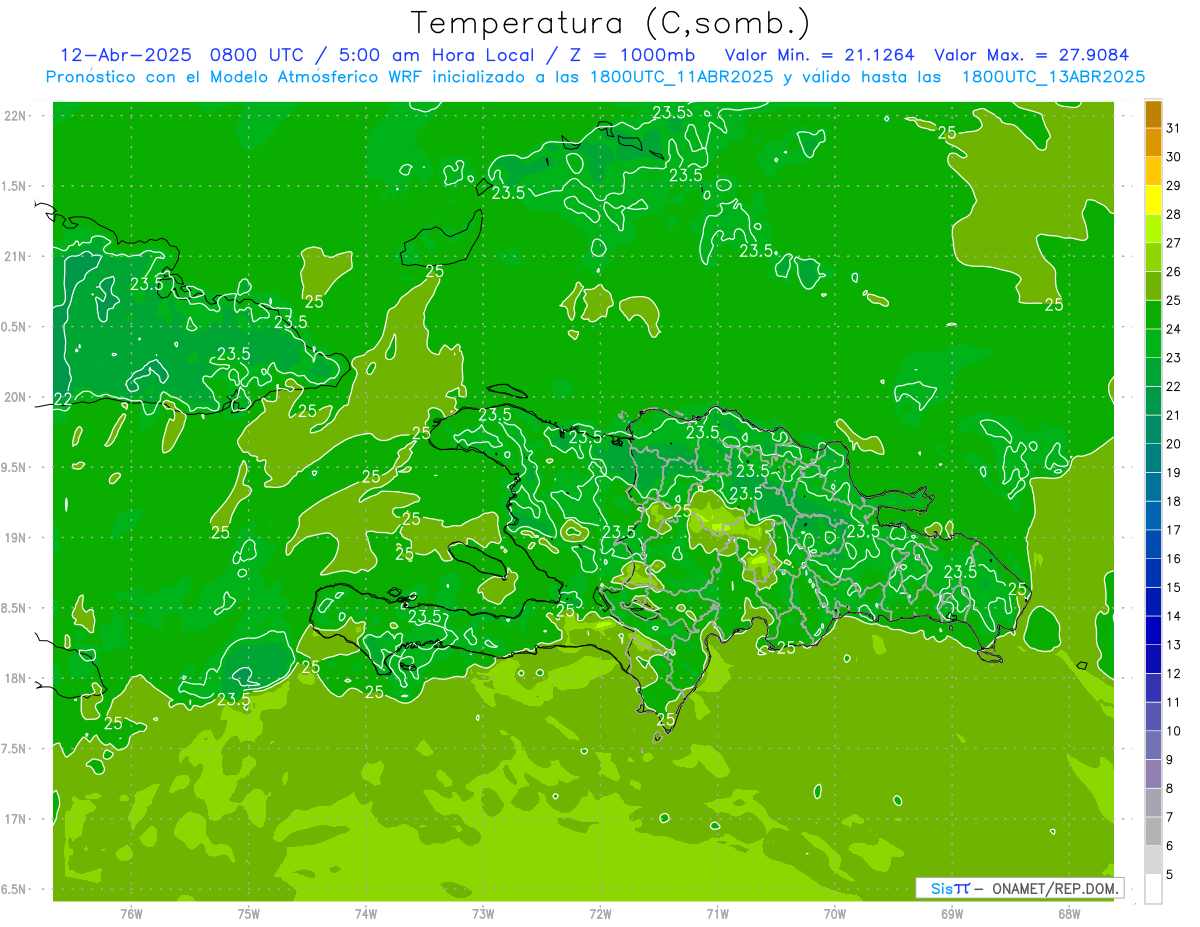Click legend scale value '30'

point(1174,157)
